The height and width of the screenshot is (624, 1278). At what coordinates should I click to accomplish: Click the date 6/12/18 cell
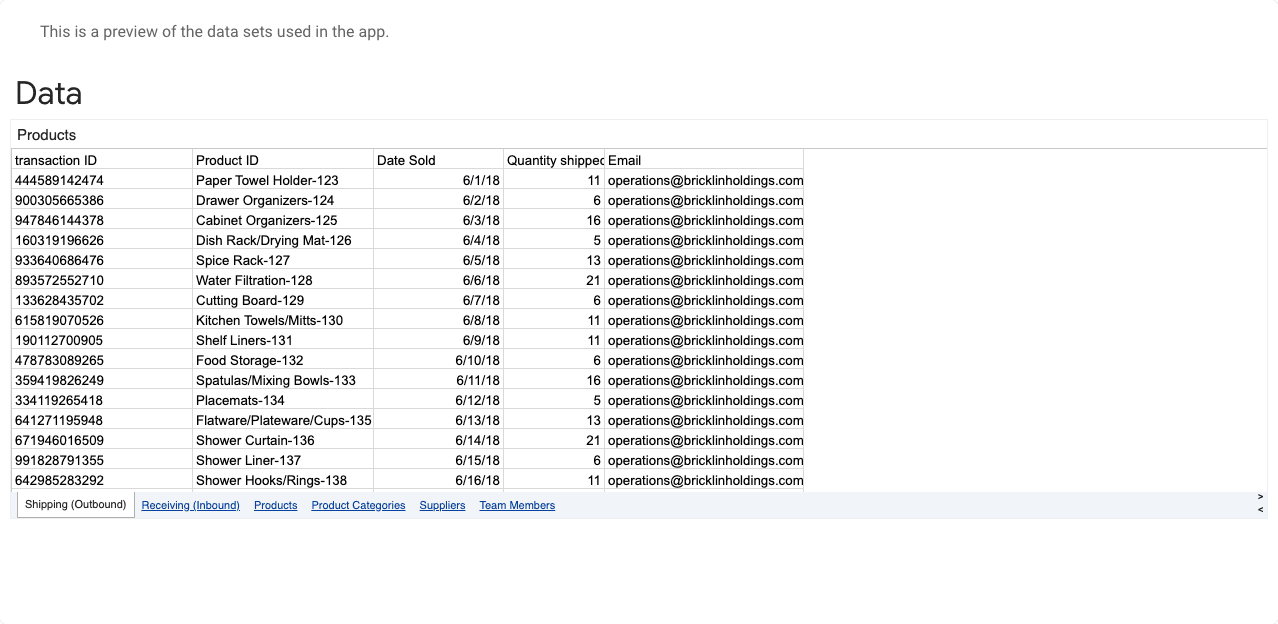point(439,400)
